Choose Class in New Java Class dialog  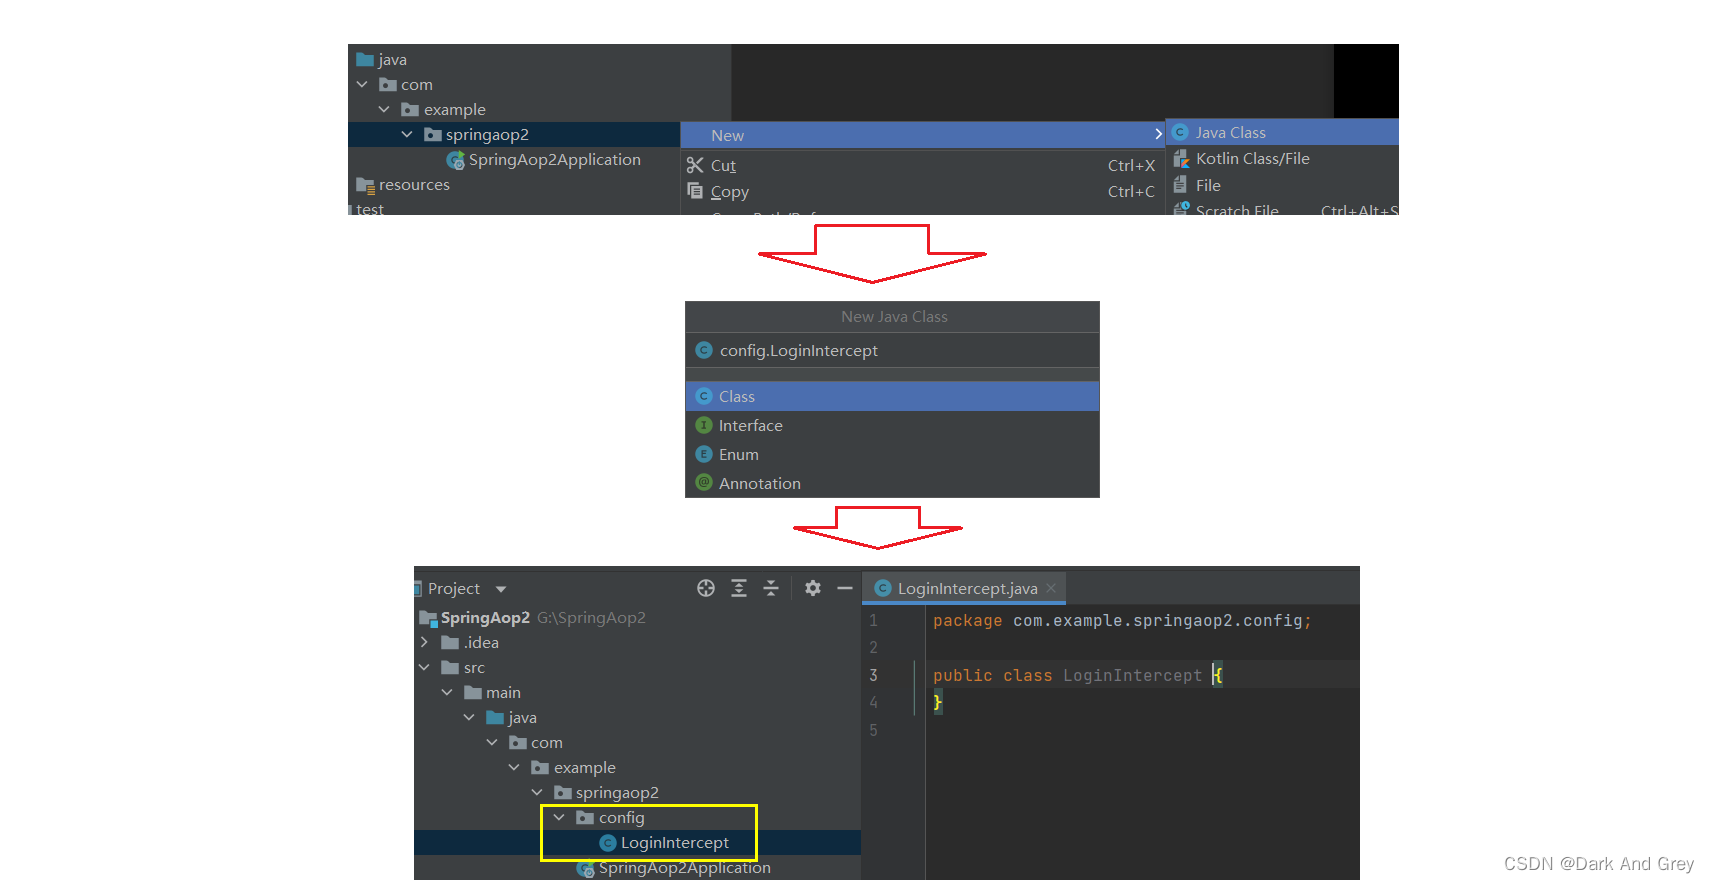point(892,396)
